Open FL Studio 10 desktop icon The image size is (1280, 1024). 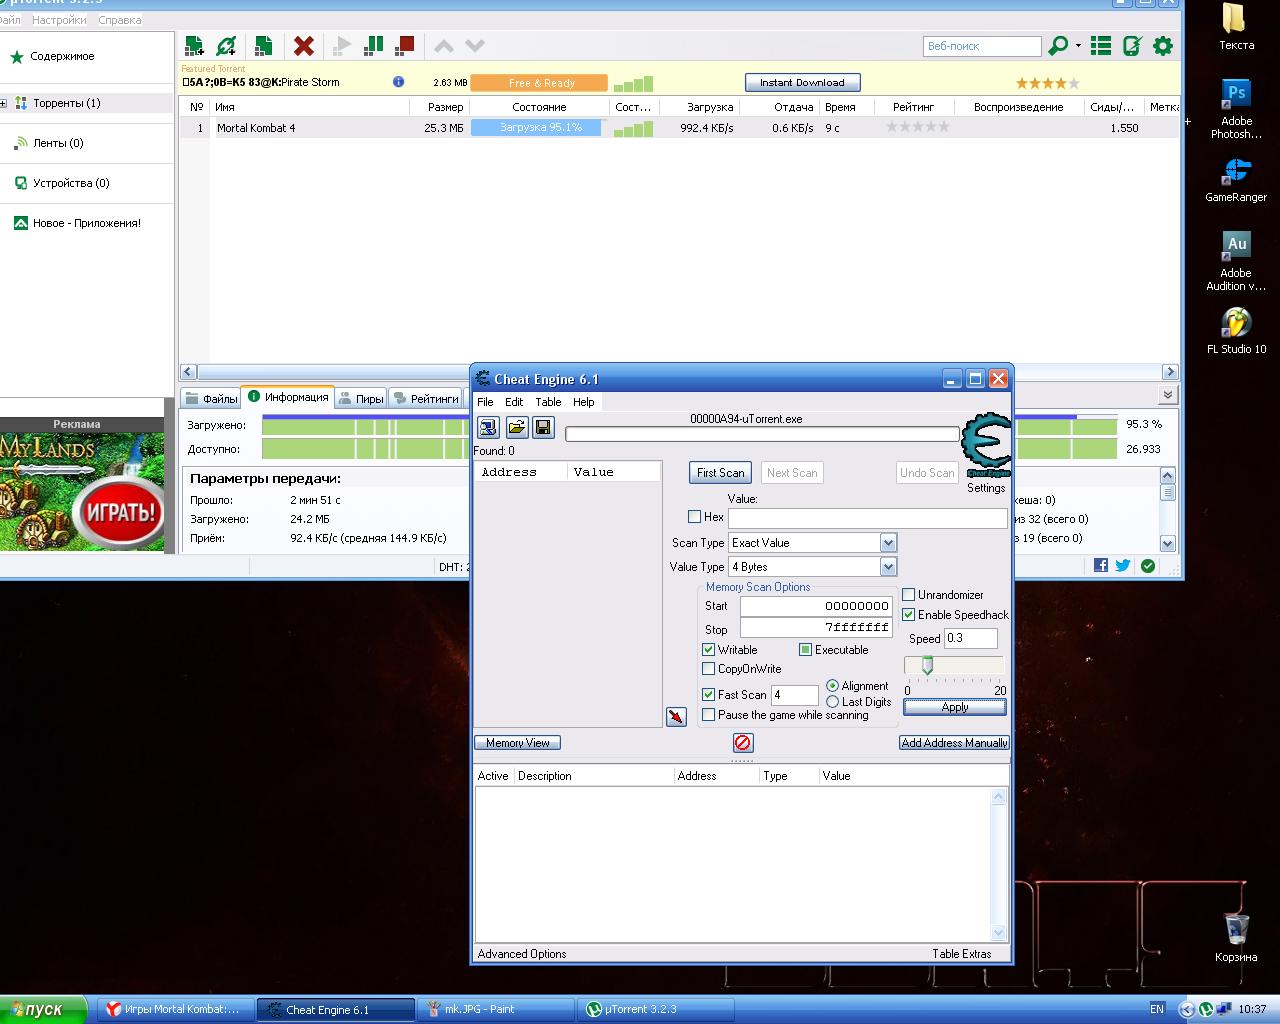(x=1236, y=331)
